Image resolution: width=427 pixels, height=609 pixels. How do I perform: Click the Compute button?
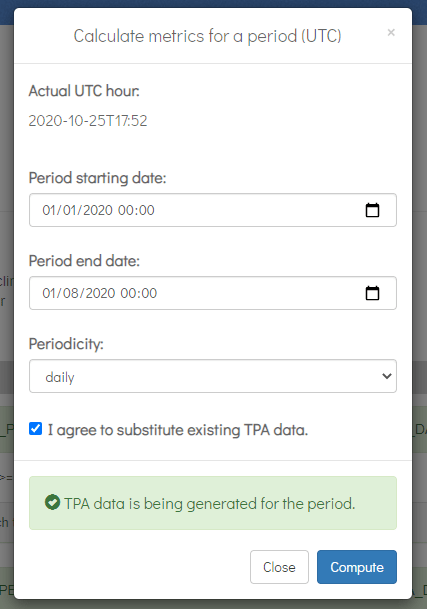[357, 567]
